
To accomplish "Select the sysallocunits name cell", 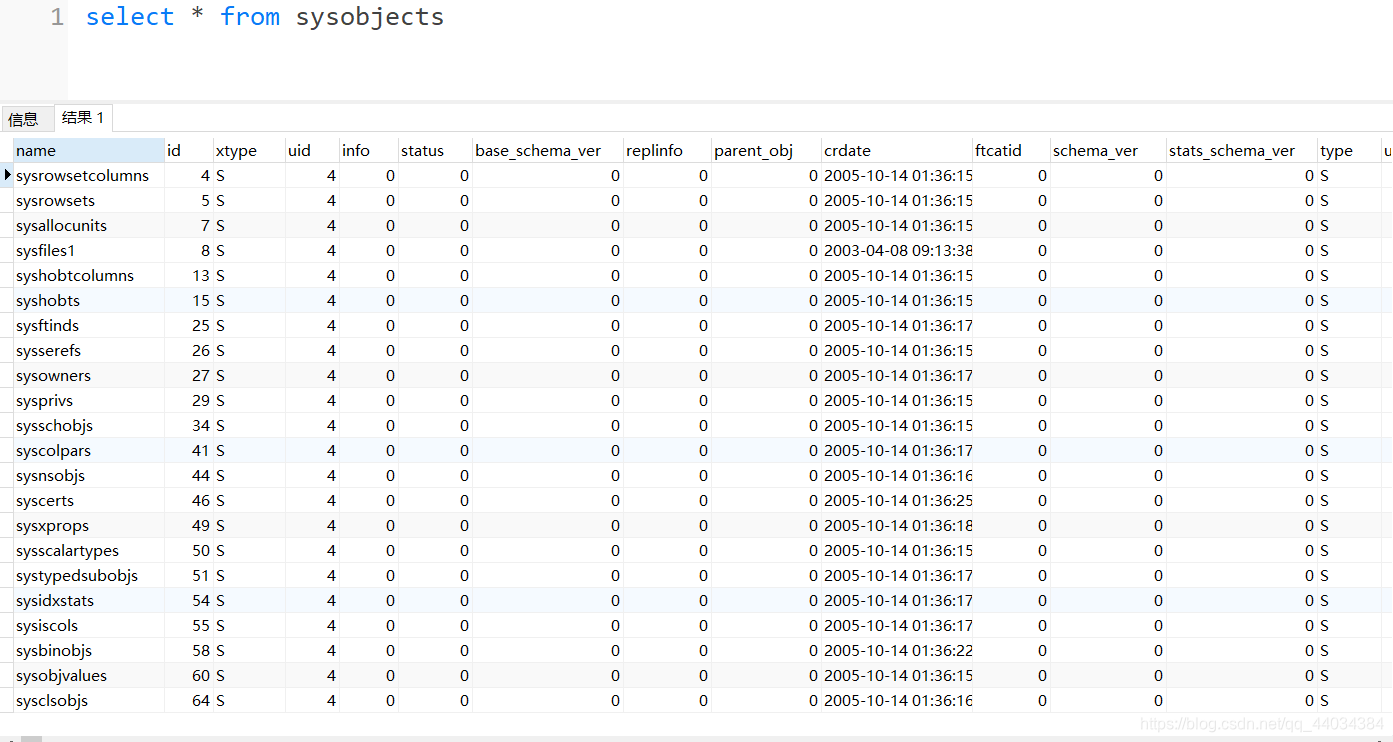I will click(x=89, y=225).
